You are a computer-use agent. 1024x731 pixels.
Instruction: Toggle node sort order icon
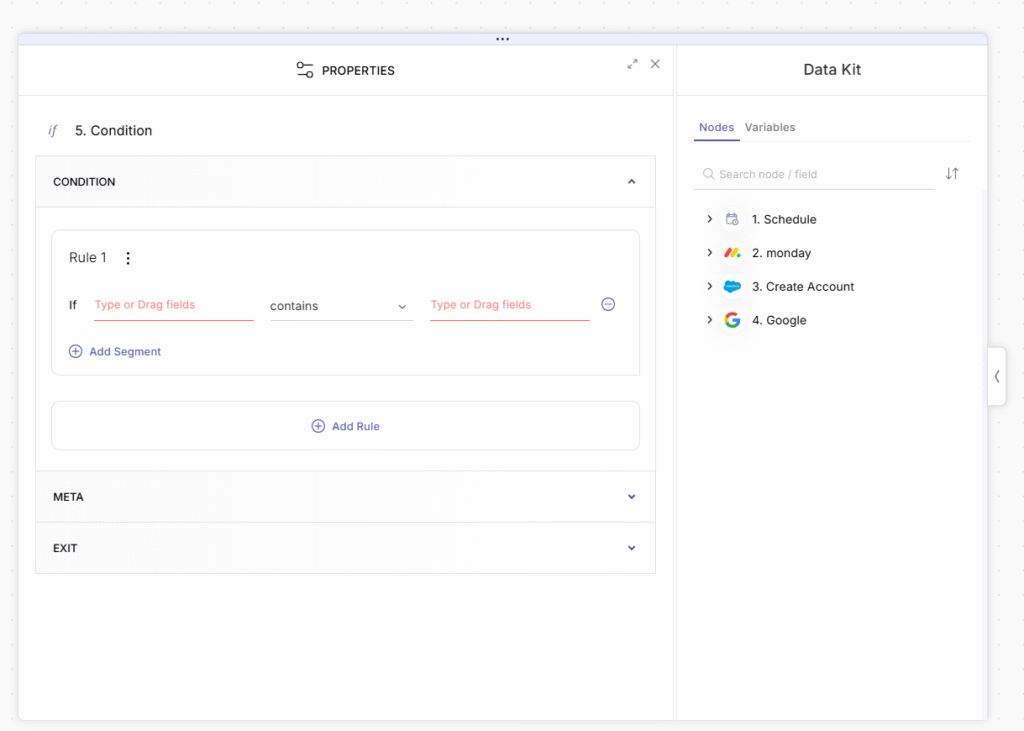click(x=952, y=174)
